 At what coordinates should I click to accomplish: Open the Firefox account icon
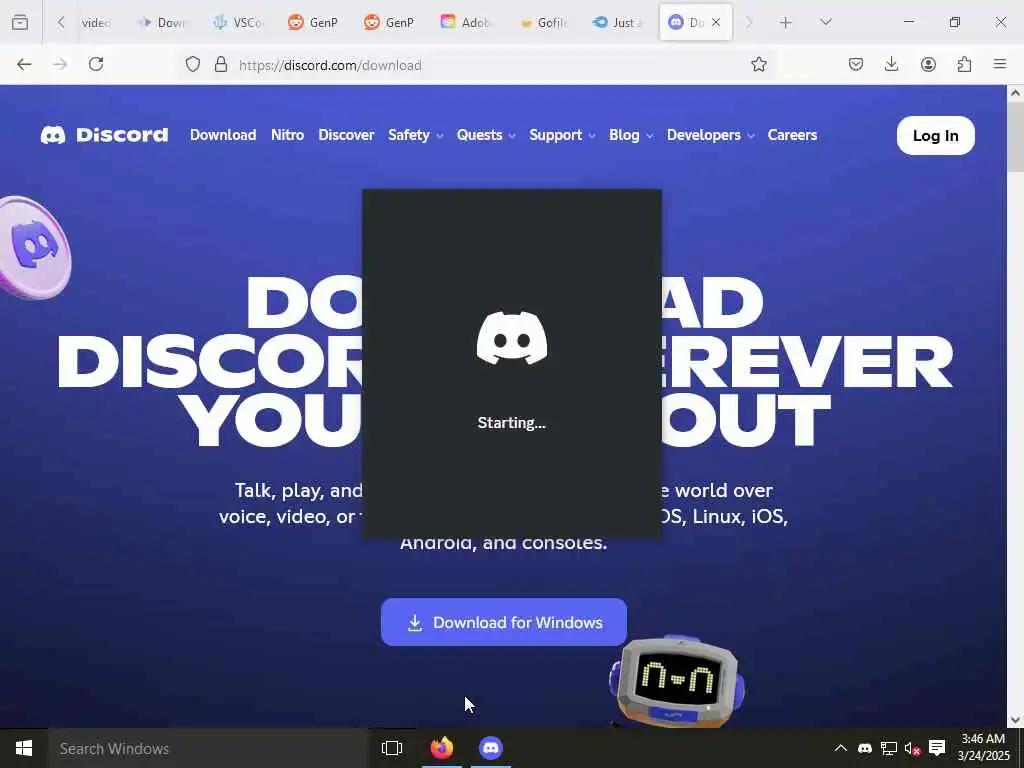click(x=928, y=64)
